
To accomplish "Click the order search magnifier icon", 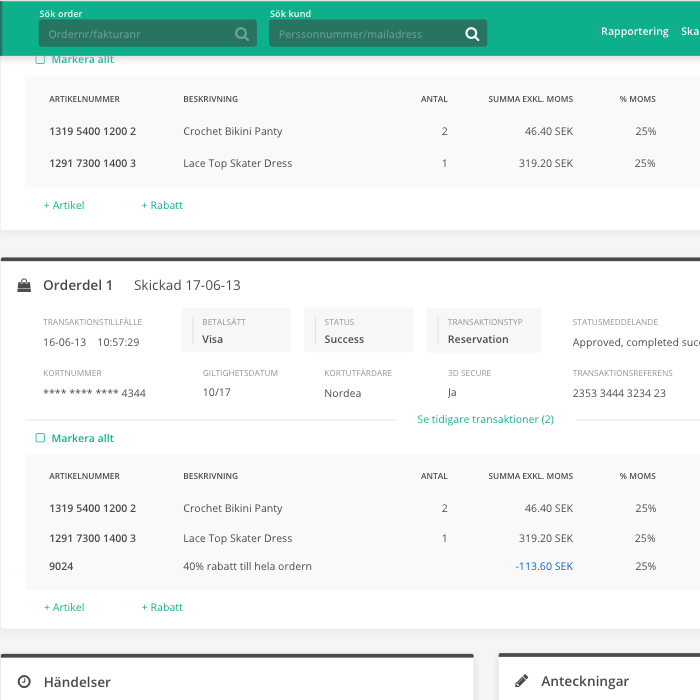I will click(242, 34).
